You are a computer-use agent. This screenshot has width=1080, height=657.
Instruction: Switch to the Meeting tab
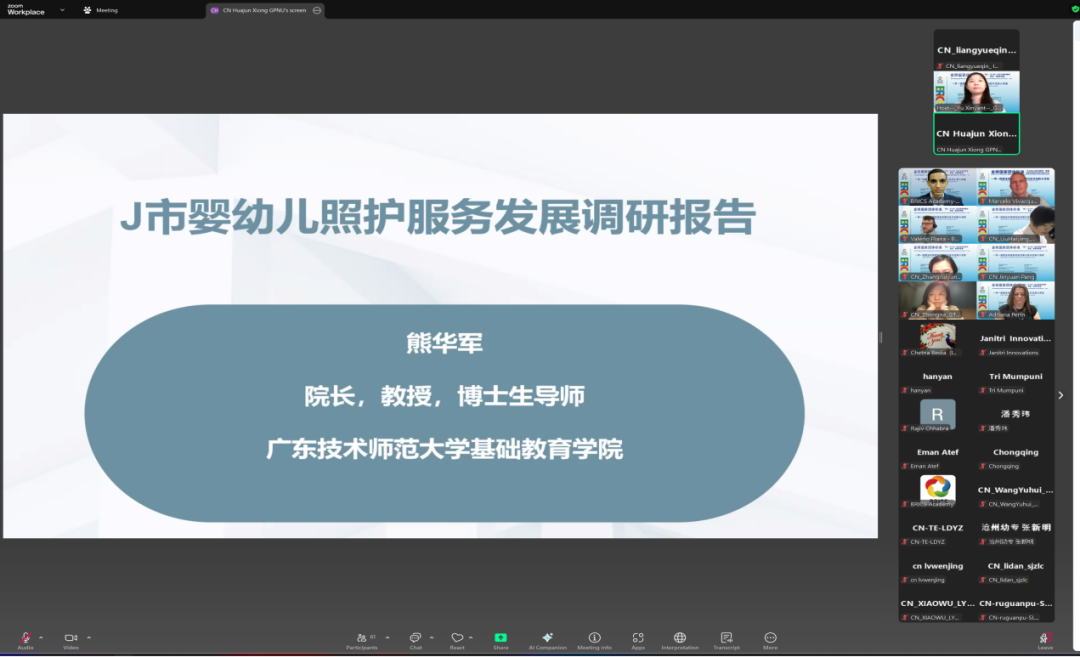100,10
